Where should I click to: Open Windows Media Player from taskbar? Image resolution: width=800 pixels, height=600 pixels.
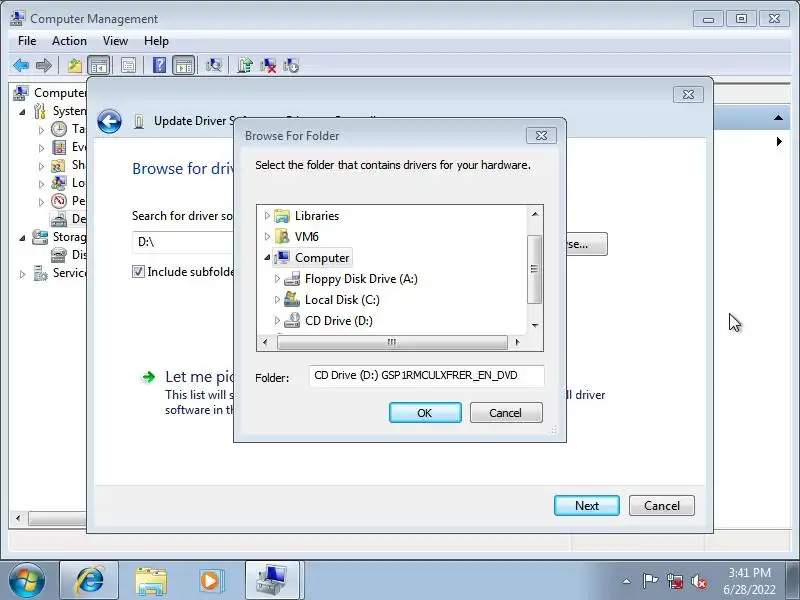pyautogui.click(x=210, y=581)
